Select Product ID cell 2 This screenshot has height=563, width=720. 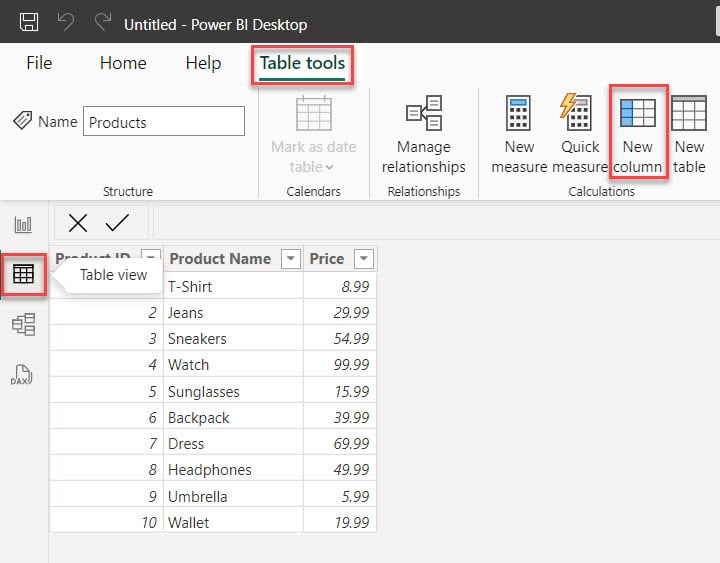(107, 312)
